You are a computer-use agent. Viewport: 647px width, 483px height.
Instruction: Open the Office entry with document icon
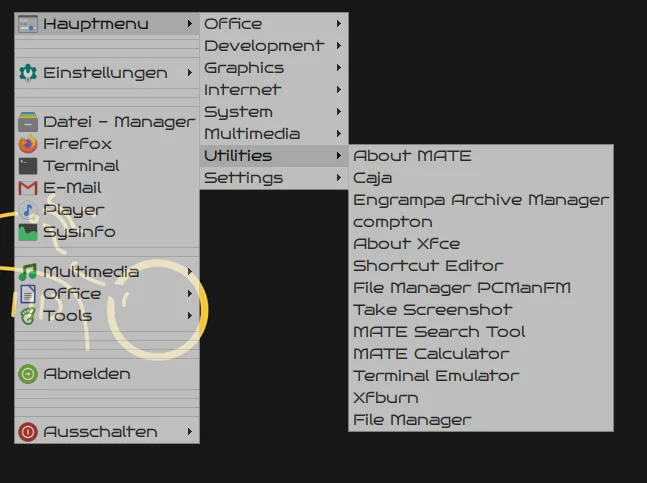click(x=107, y=294)
